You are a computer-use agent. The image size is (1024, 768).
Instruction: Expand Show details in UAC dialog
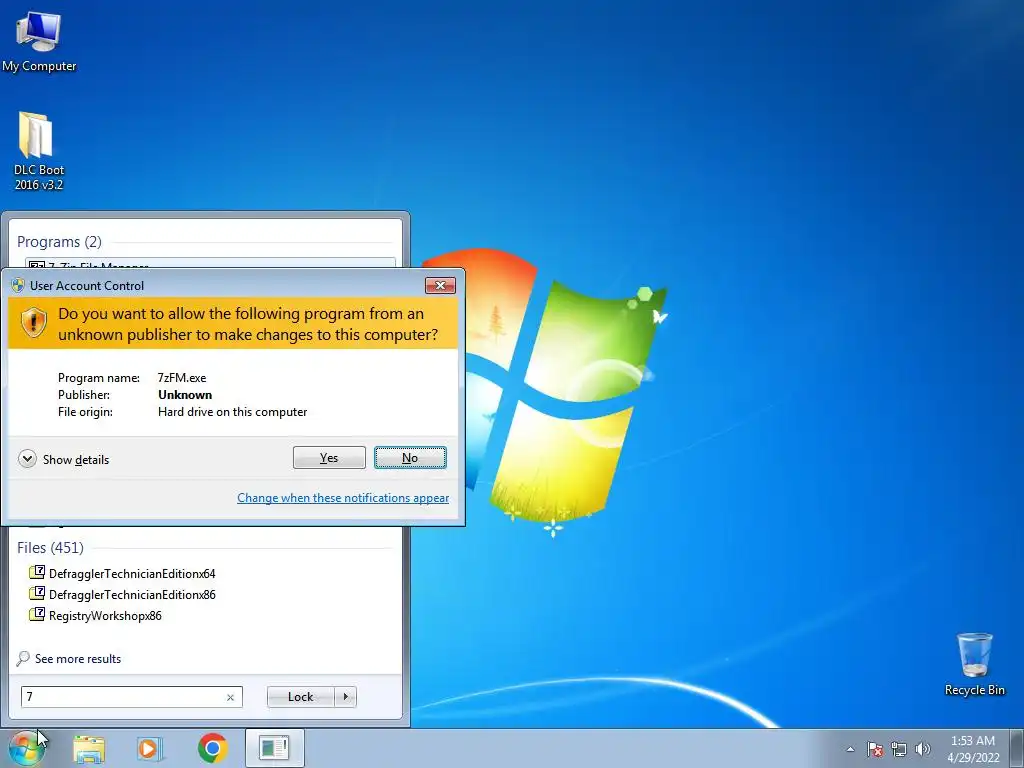pyautogui.click(x=63, y=459)
